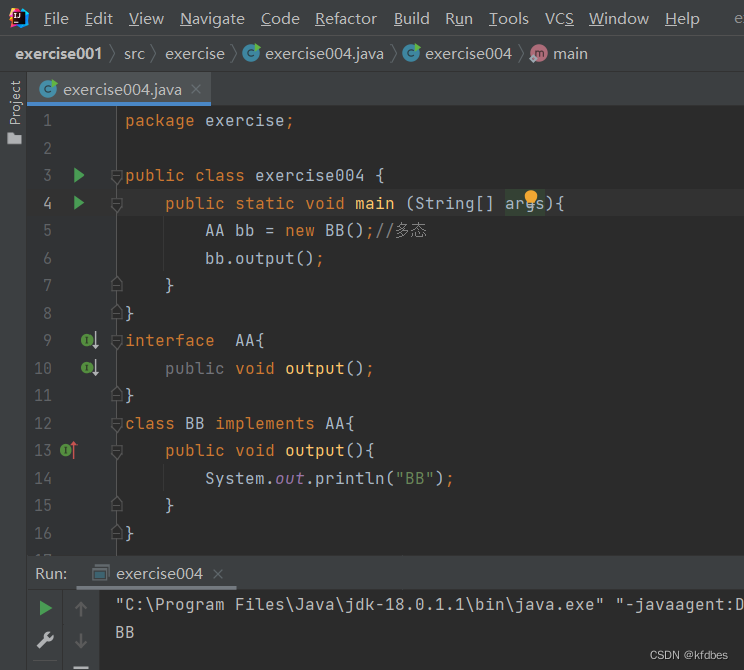The width and height of the screenshot is (744, 670).
Task: Close the exercise004.java editor tab
Action: point(196,89)
